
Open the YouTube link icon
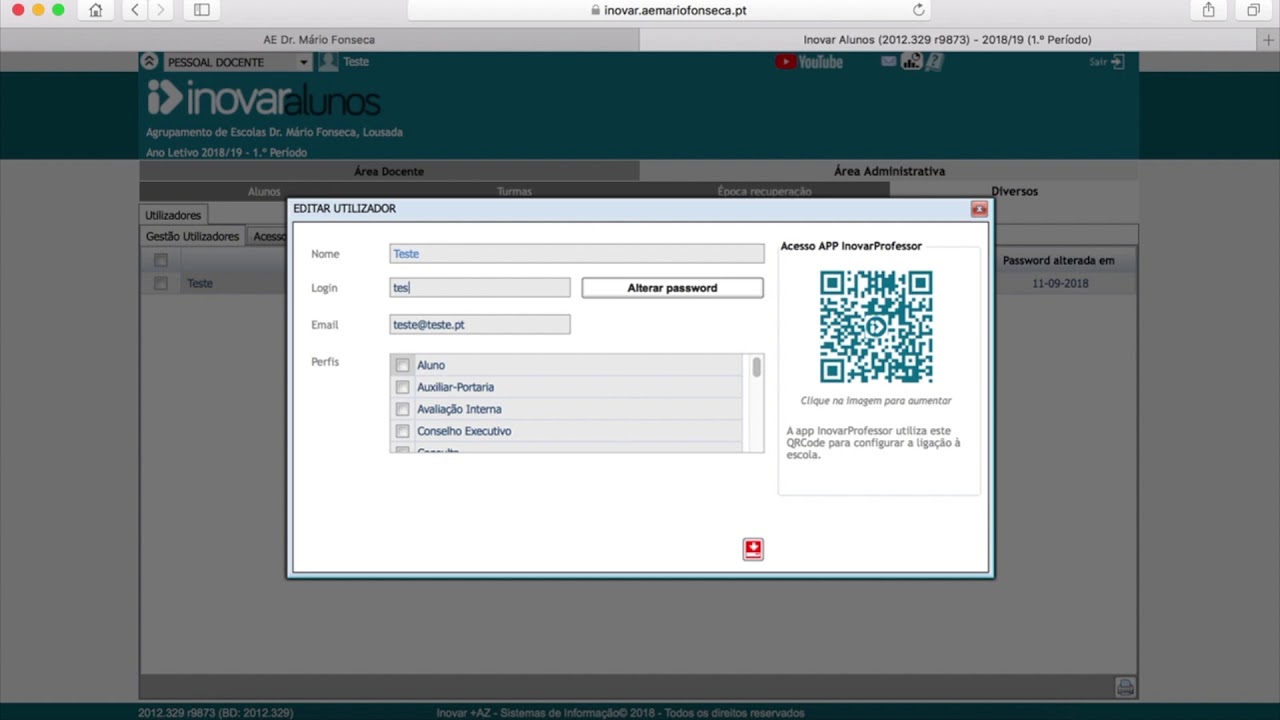tap(809, 62)
